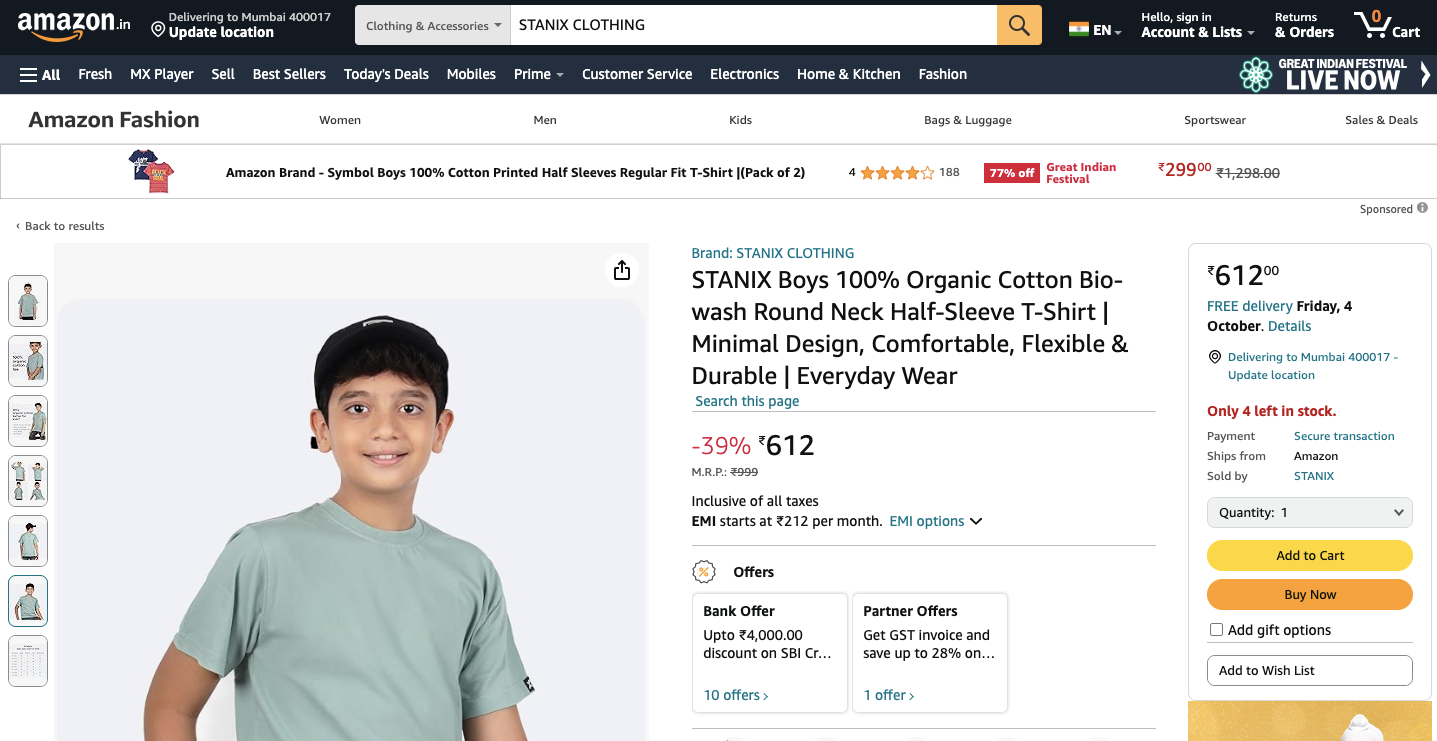Click the Amazon.in logo
The height and width of the screenshot is (741, 1437).
73,25
